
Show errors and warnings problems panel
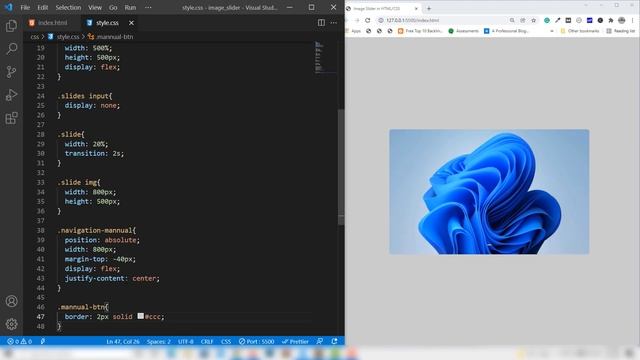tap(19, 341)
